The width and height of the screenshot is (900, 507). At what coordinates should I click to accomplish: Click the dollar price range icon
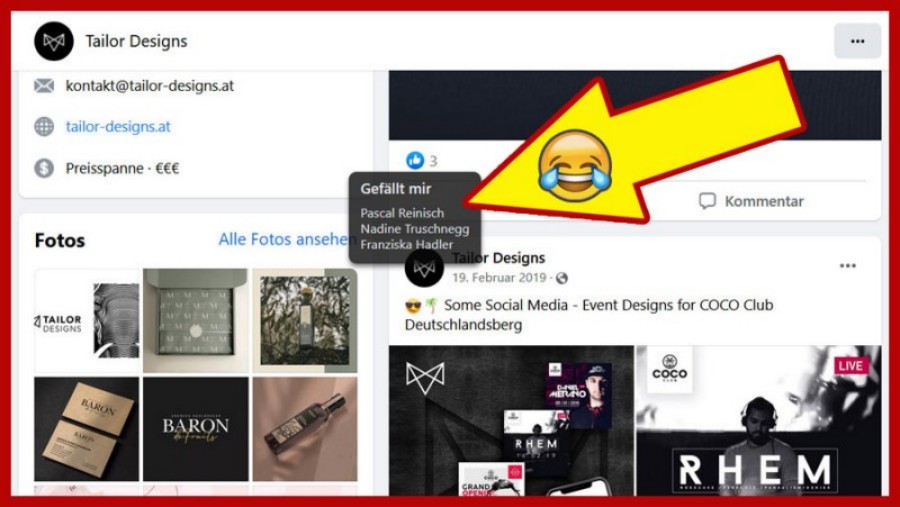(x=44, y=168)
